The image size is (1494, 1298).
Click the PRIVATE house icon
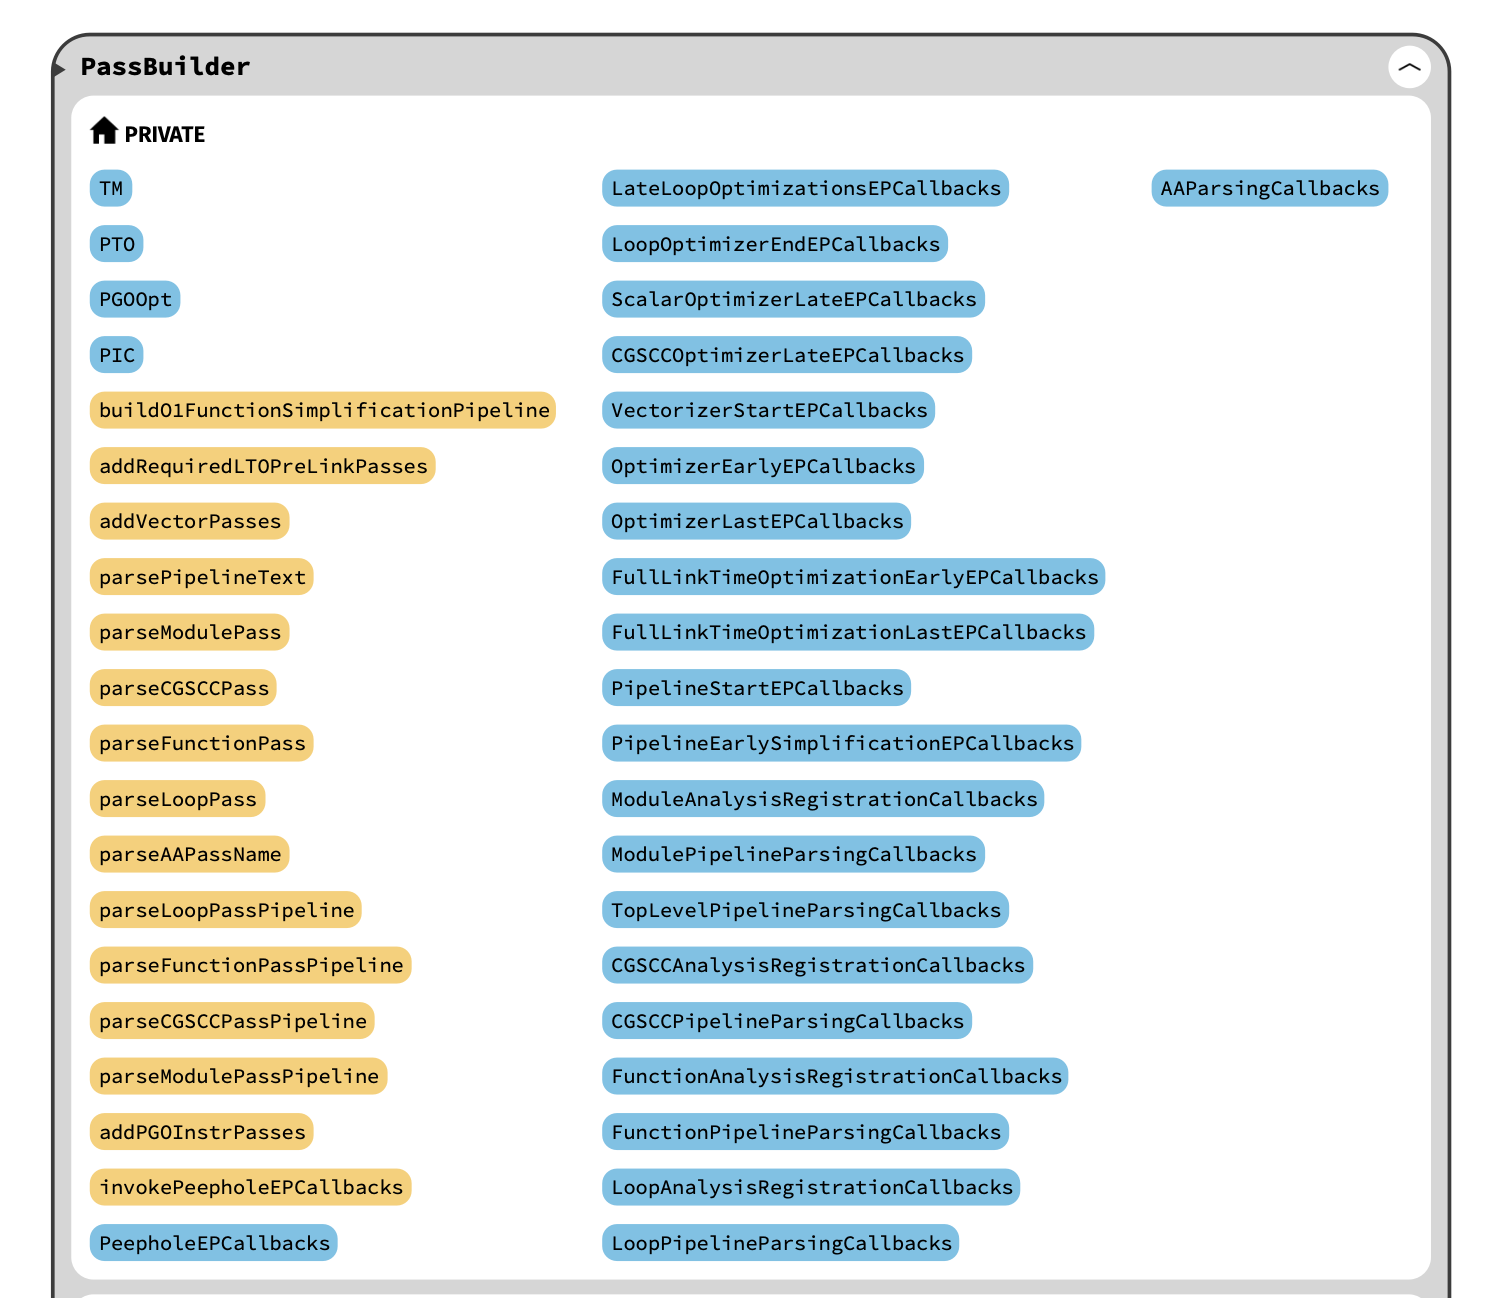pos(104,131)
